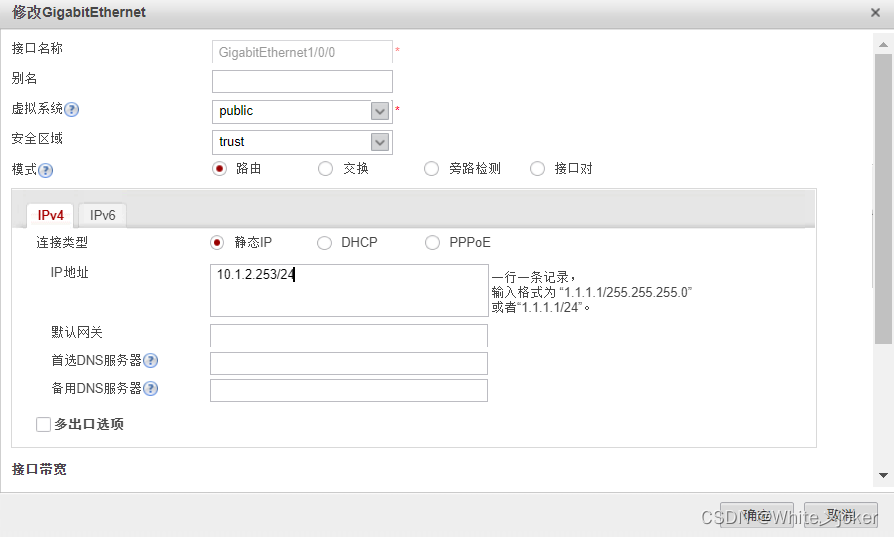Image resolution: width=894 pixels, height=537 pixels.
Task: Open help icon next to 模式
Action: coord(45,170)
